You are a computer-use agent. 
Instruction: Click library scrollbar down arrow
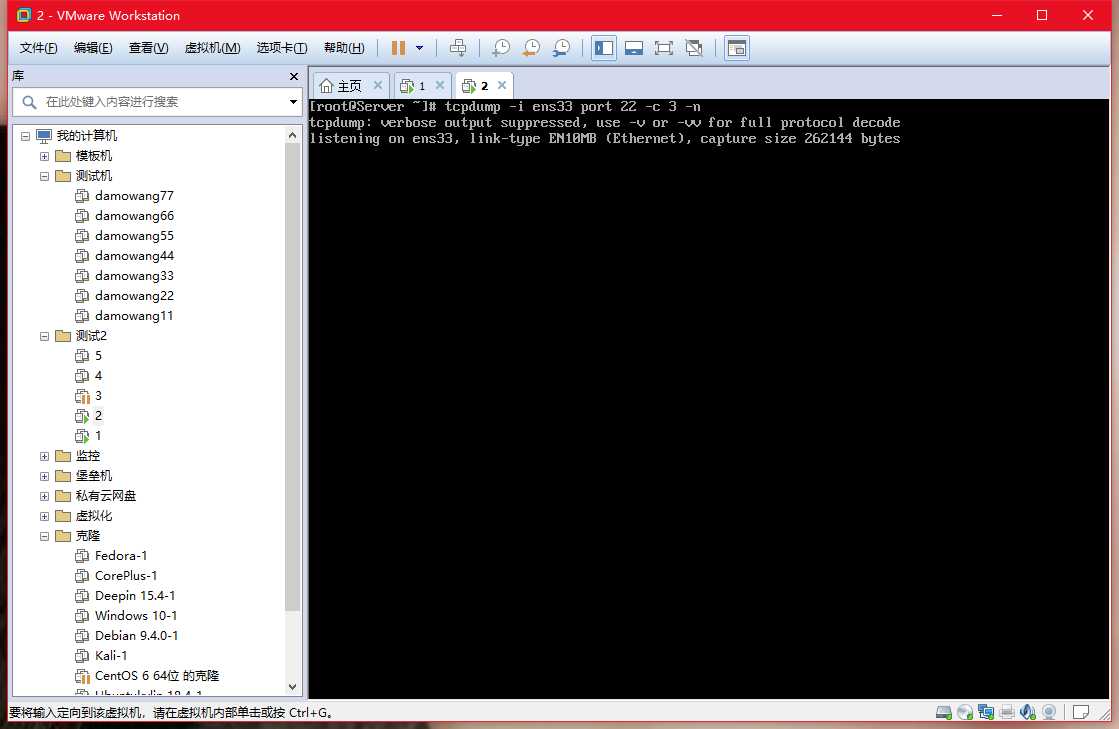click(x=292, y=686)
